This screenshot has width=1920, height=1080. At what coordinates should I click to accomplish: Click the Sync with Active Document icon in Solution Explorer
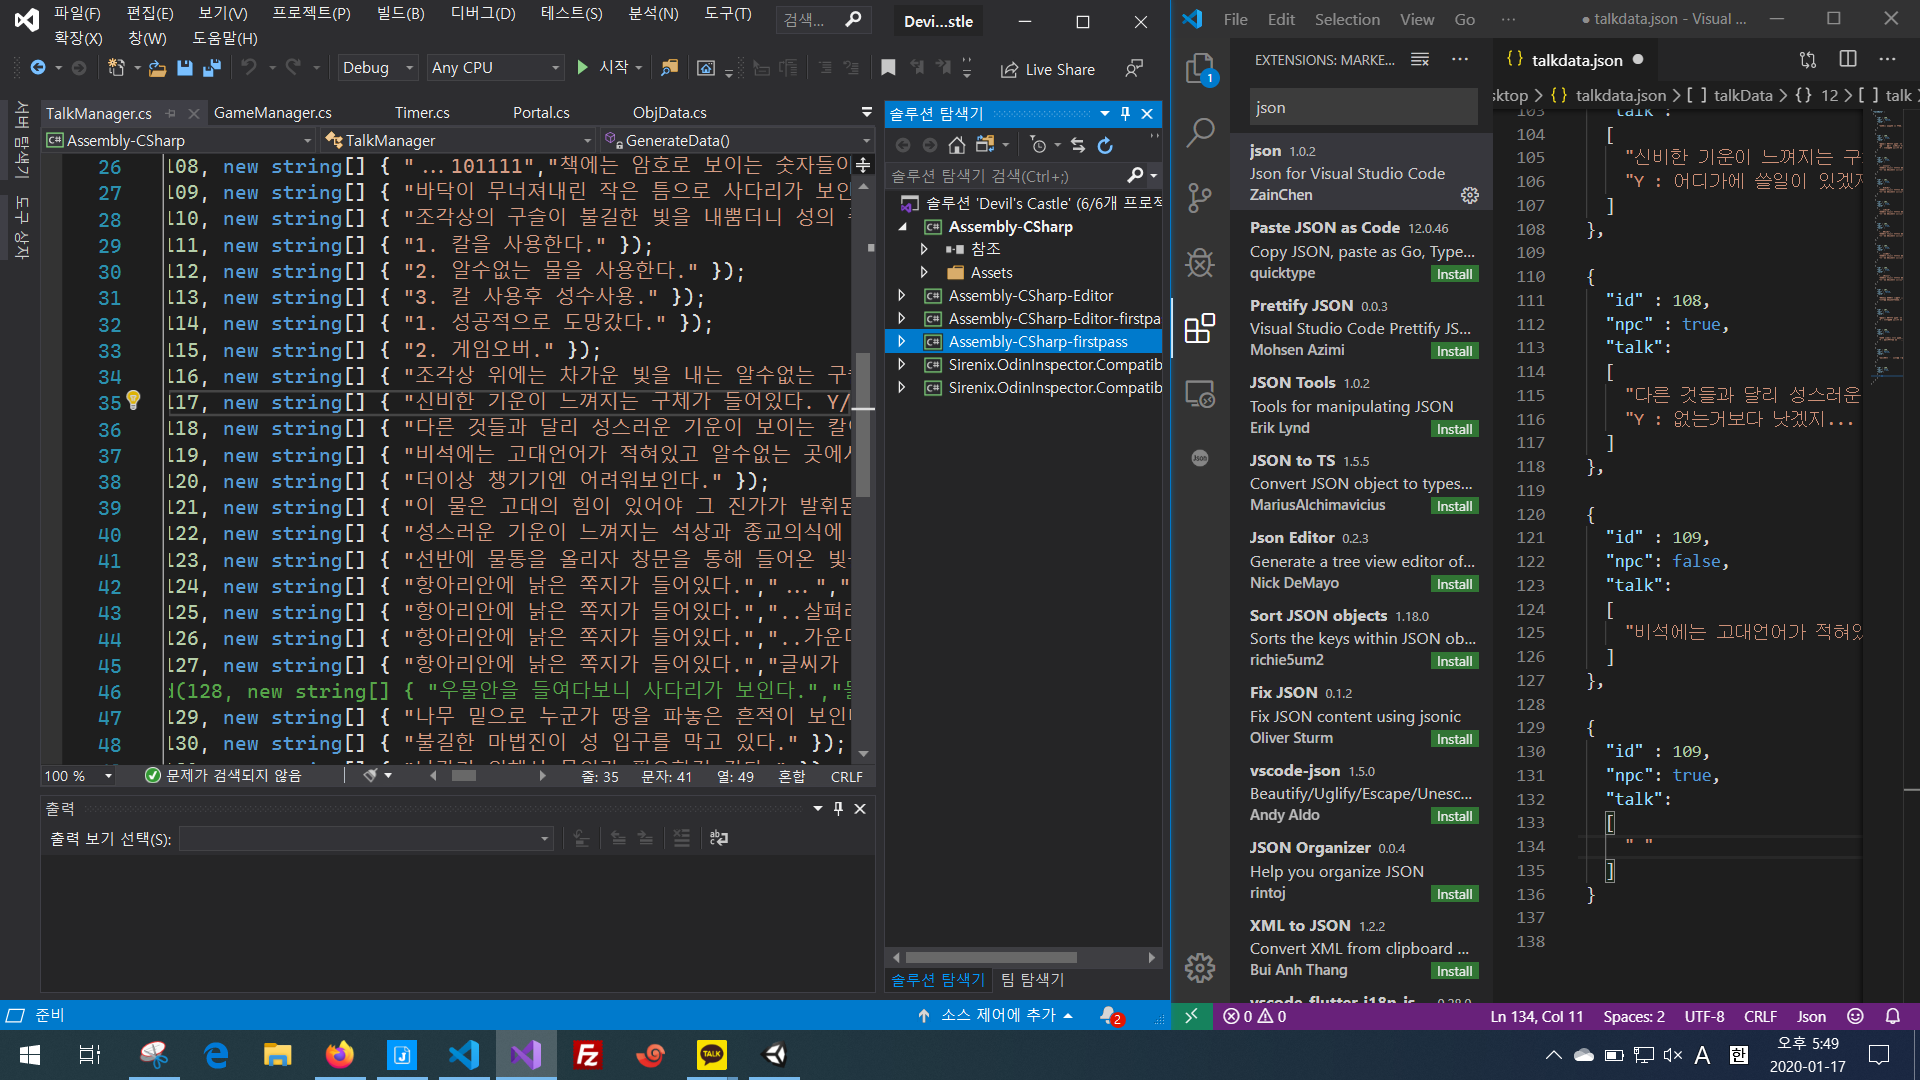[x=1078, y=145]
